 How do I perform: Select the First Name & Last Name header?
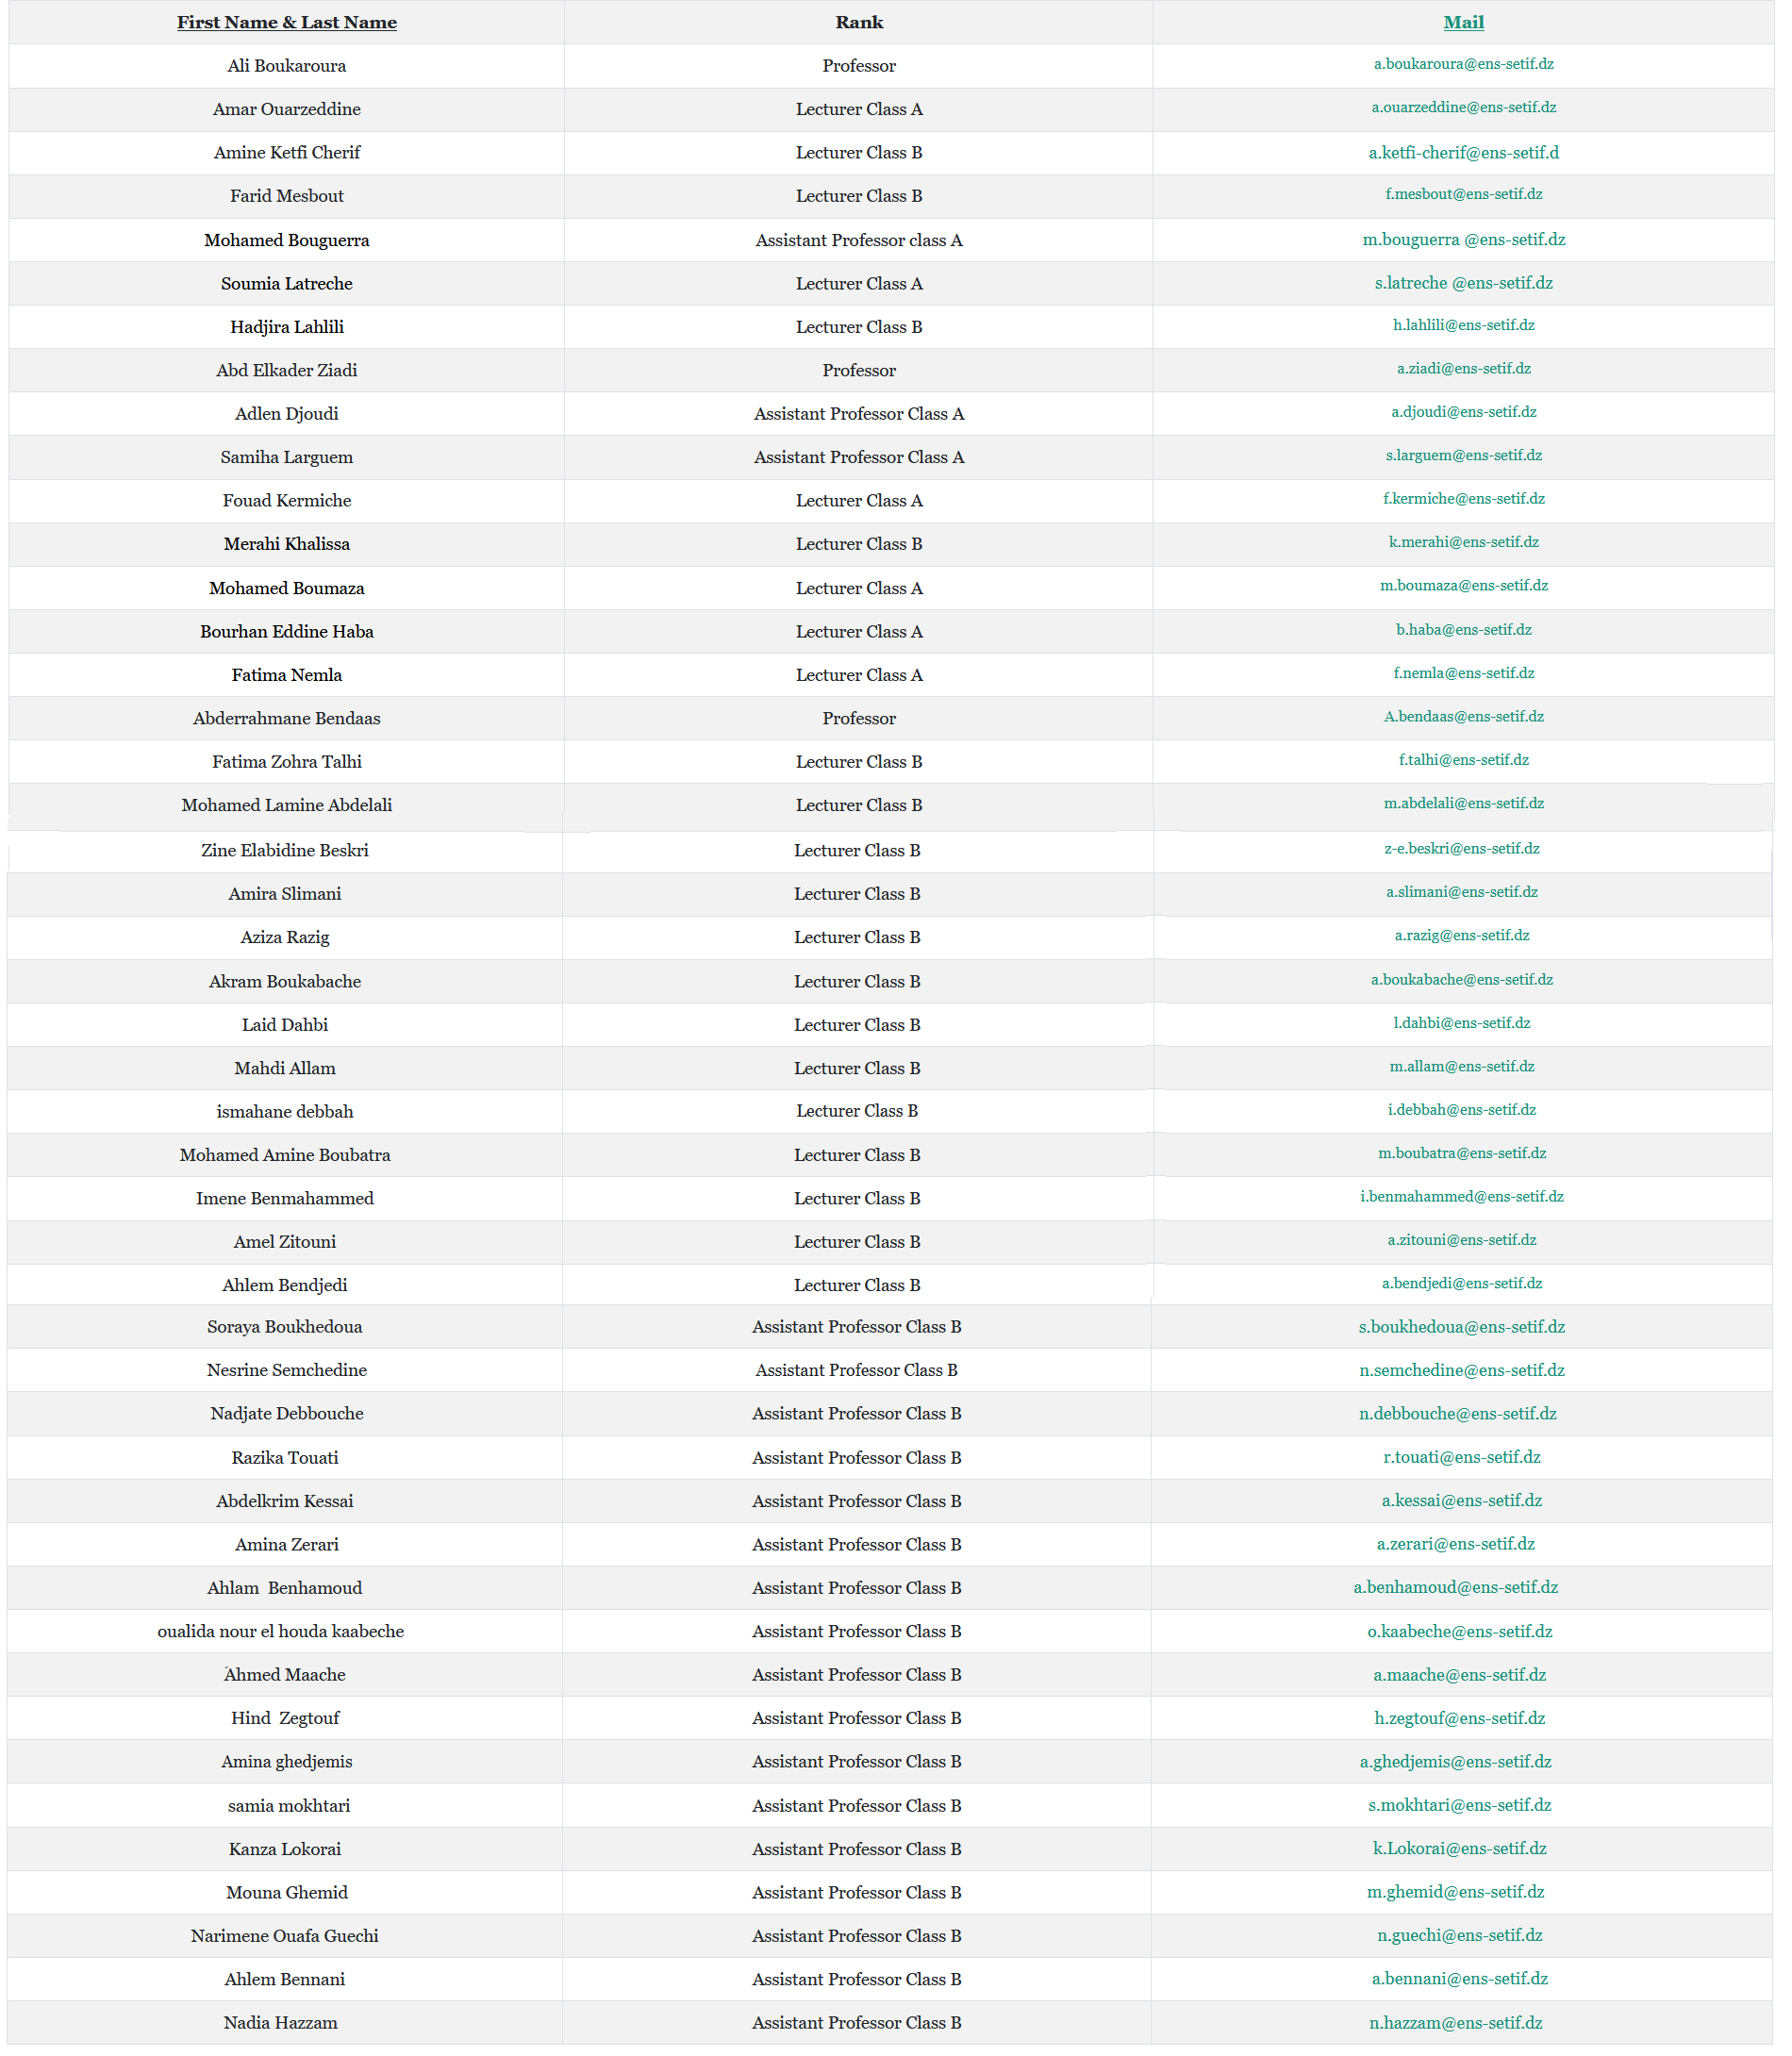[287, 22]
